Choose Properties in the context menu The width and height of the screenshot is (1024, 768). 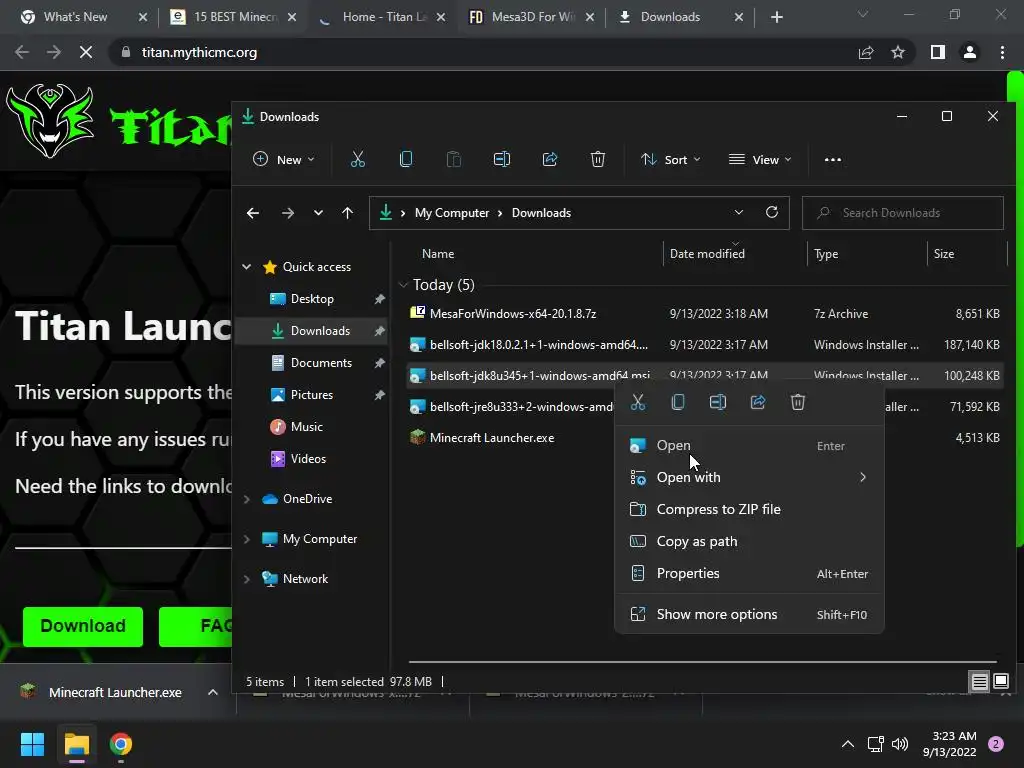(x=749, y=573)
